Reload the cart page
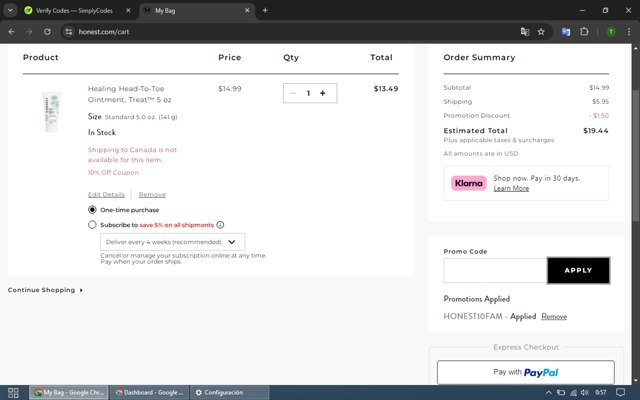 click(x=47, y=31)
